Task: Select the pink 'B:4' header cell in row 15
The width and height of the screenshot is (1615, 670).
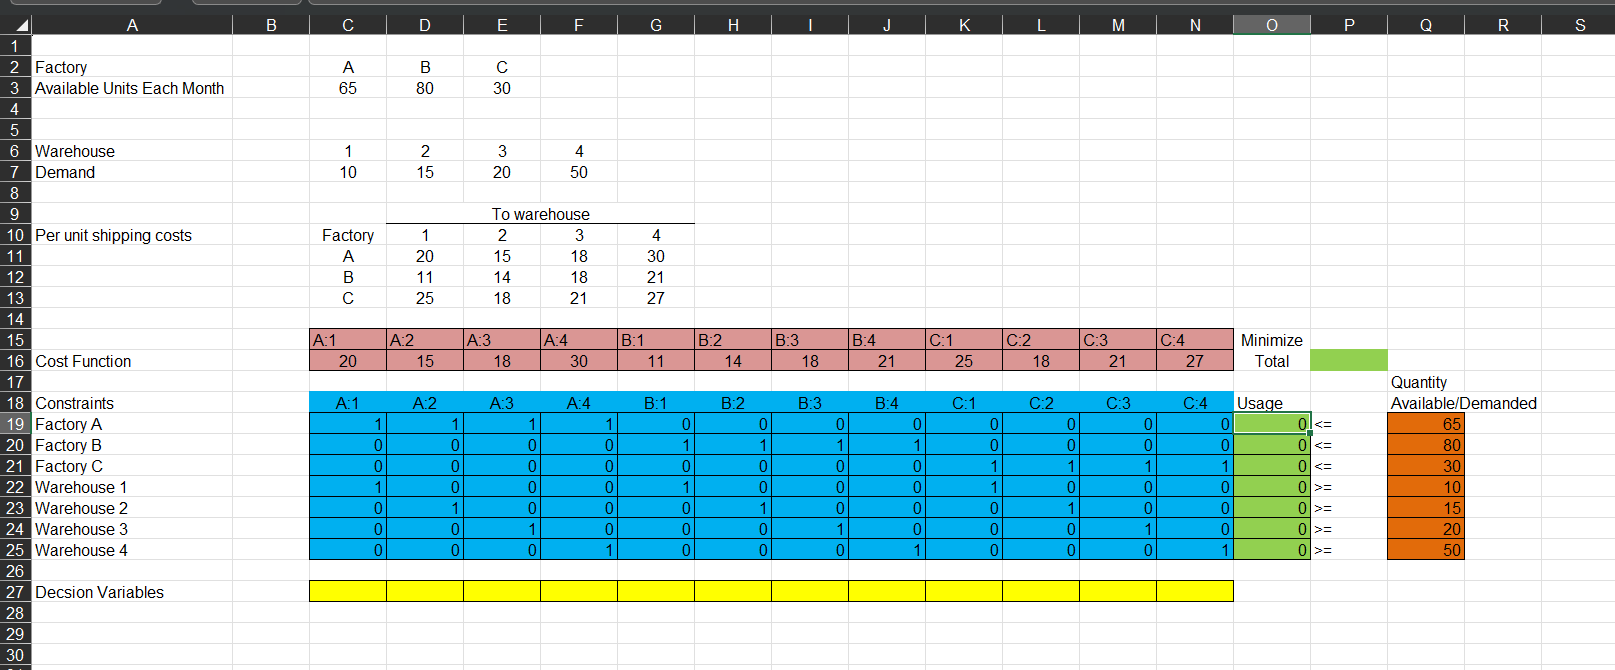Action: tap(887, 340)
